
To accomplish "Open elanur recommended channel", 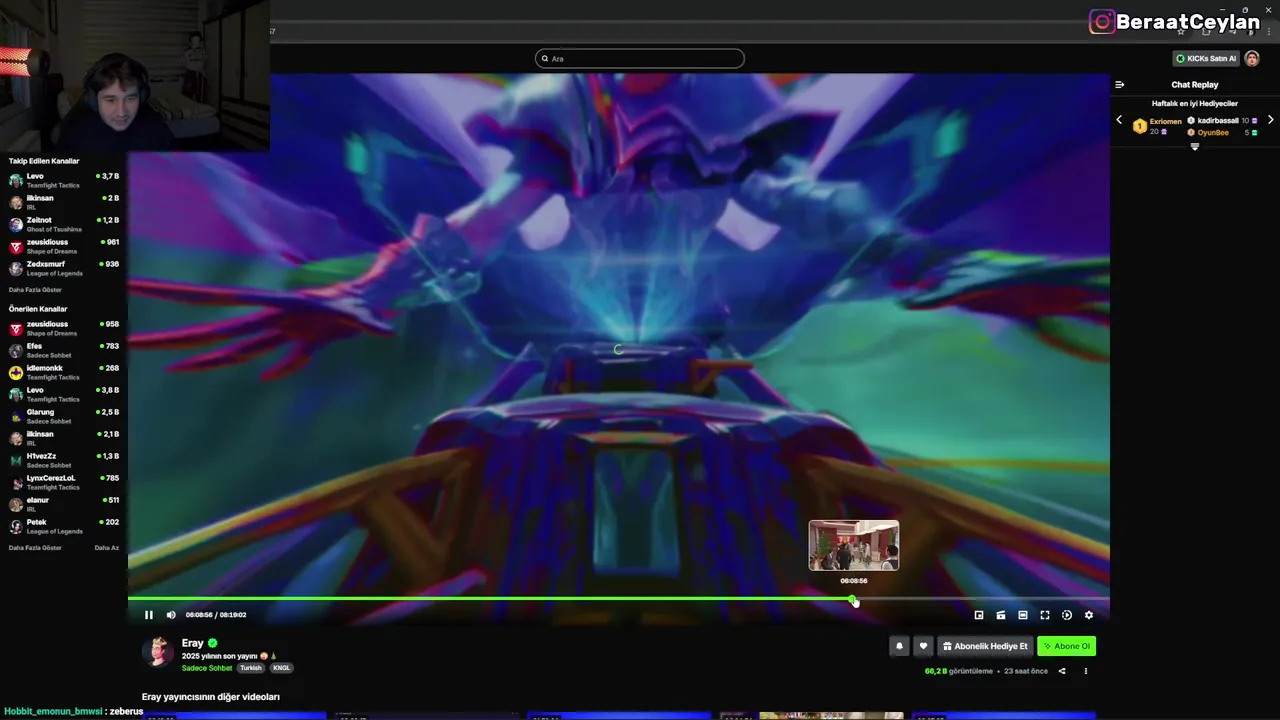I will [64, 504].
